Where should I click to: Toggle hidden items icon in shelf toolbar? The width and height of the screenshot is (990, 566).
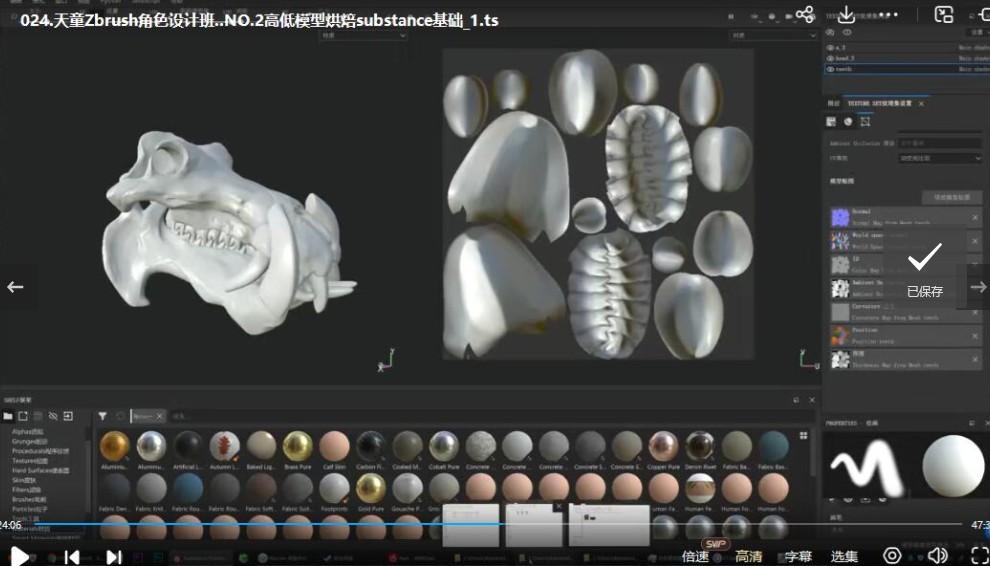[x=53, y=416]
